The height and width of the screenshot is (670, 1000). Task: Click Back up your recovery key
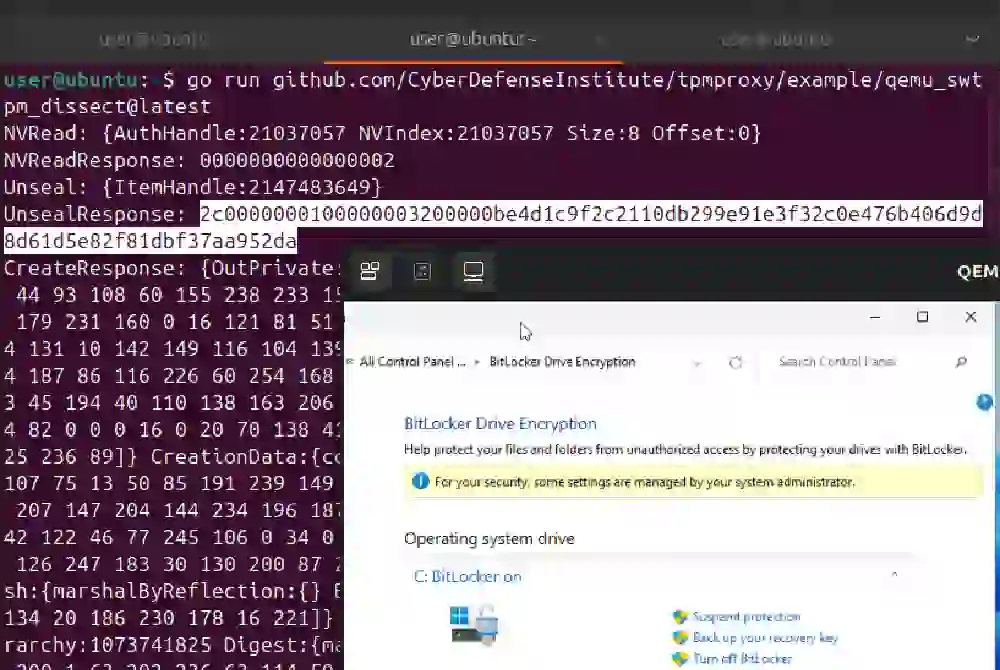pyautogui.click(x=765, y=637)
